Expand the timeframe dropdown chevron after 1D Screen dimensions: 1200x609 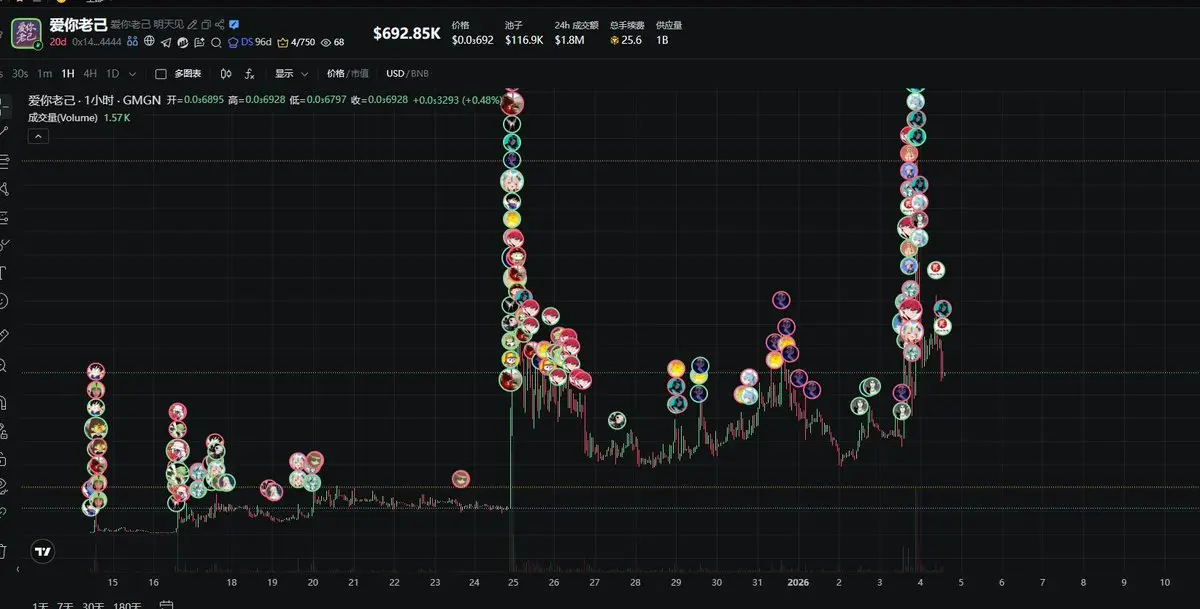tap(132, 74)
